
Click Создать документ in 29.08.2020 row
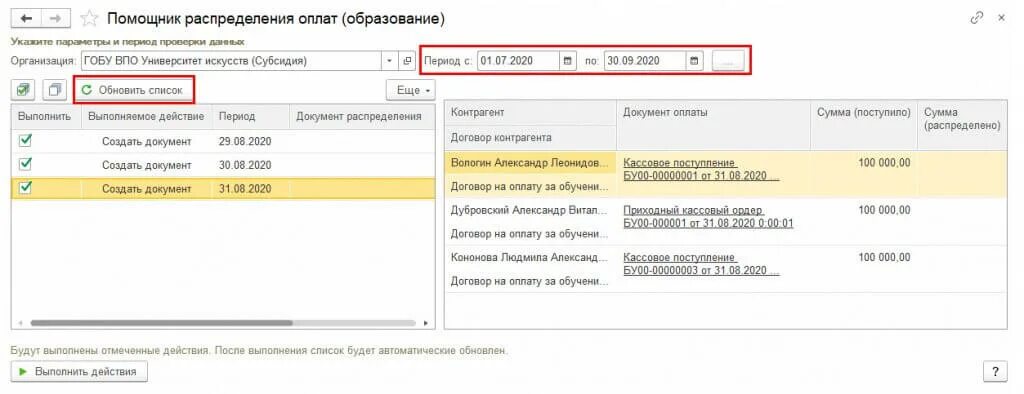pyautogui.click(x=147, y=141)
